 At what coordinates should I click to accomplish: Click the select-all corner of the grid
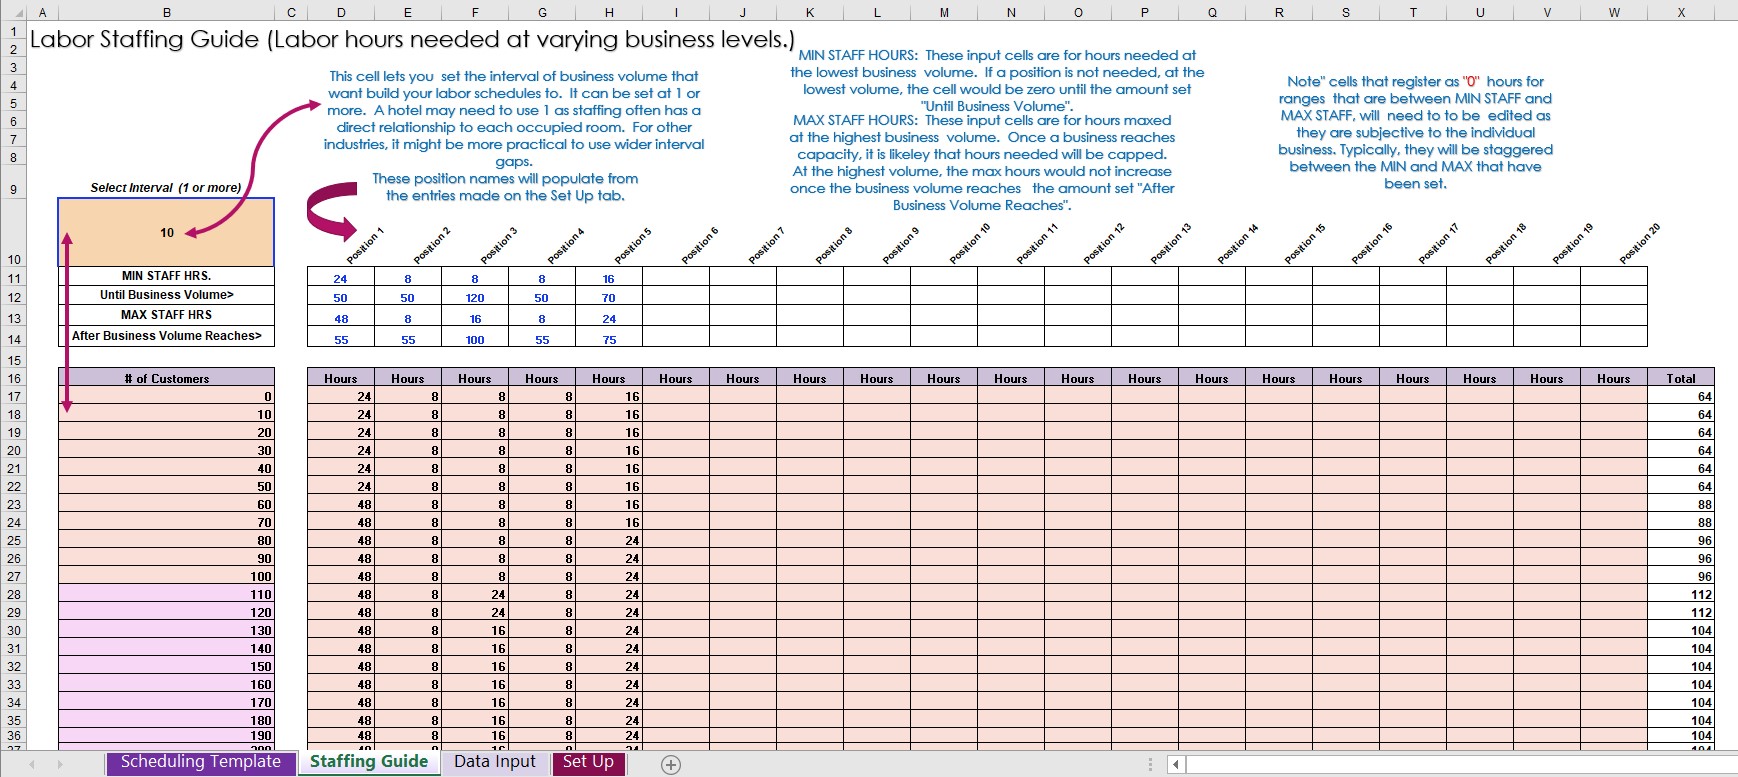click(x=14, y=13)
